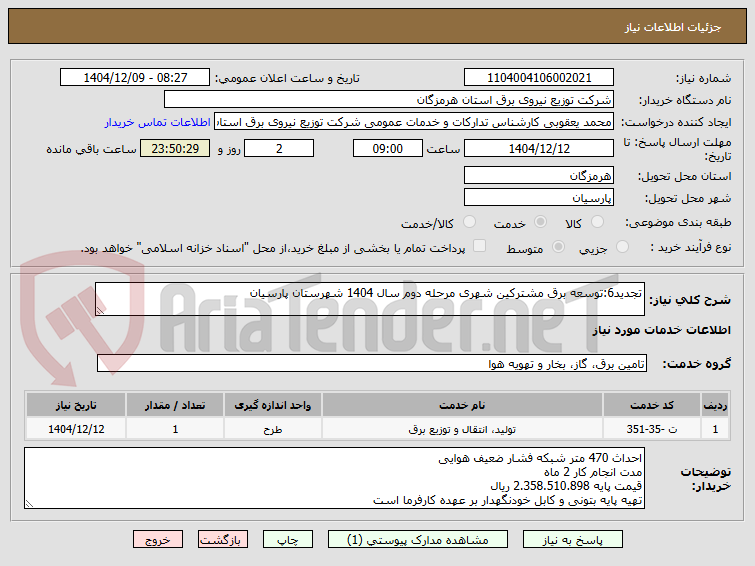Click the شهر محل تحویل field پارسیان

[x=539, y=197]
